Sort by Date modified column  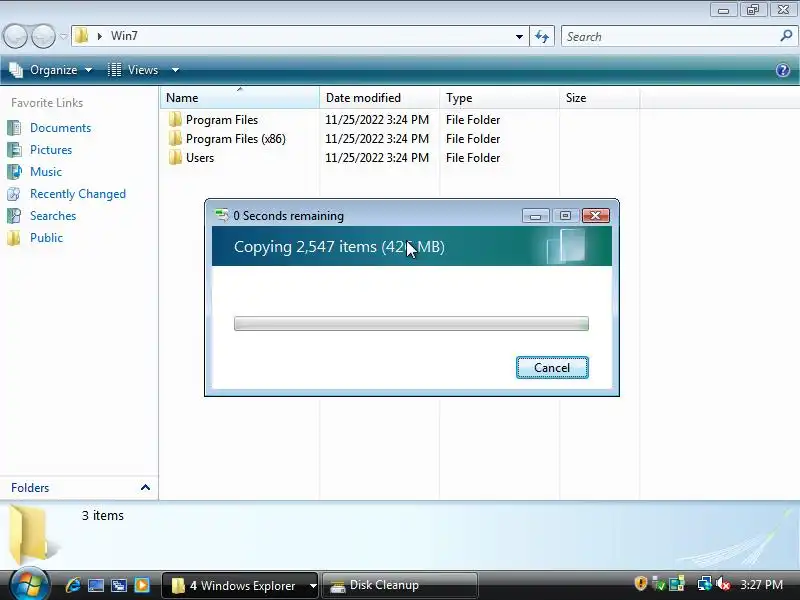coord(380,97)
